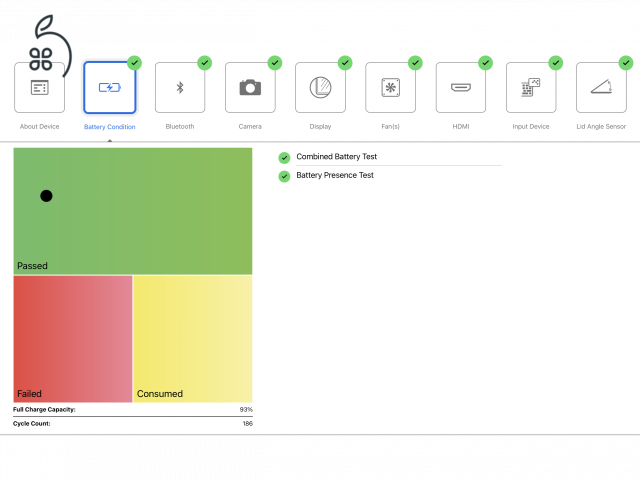This screenshot has width=640, height=480.
Task: Click the Full Charge Capacity label
Action: (x=44, y=409)
